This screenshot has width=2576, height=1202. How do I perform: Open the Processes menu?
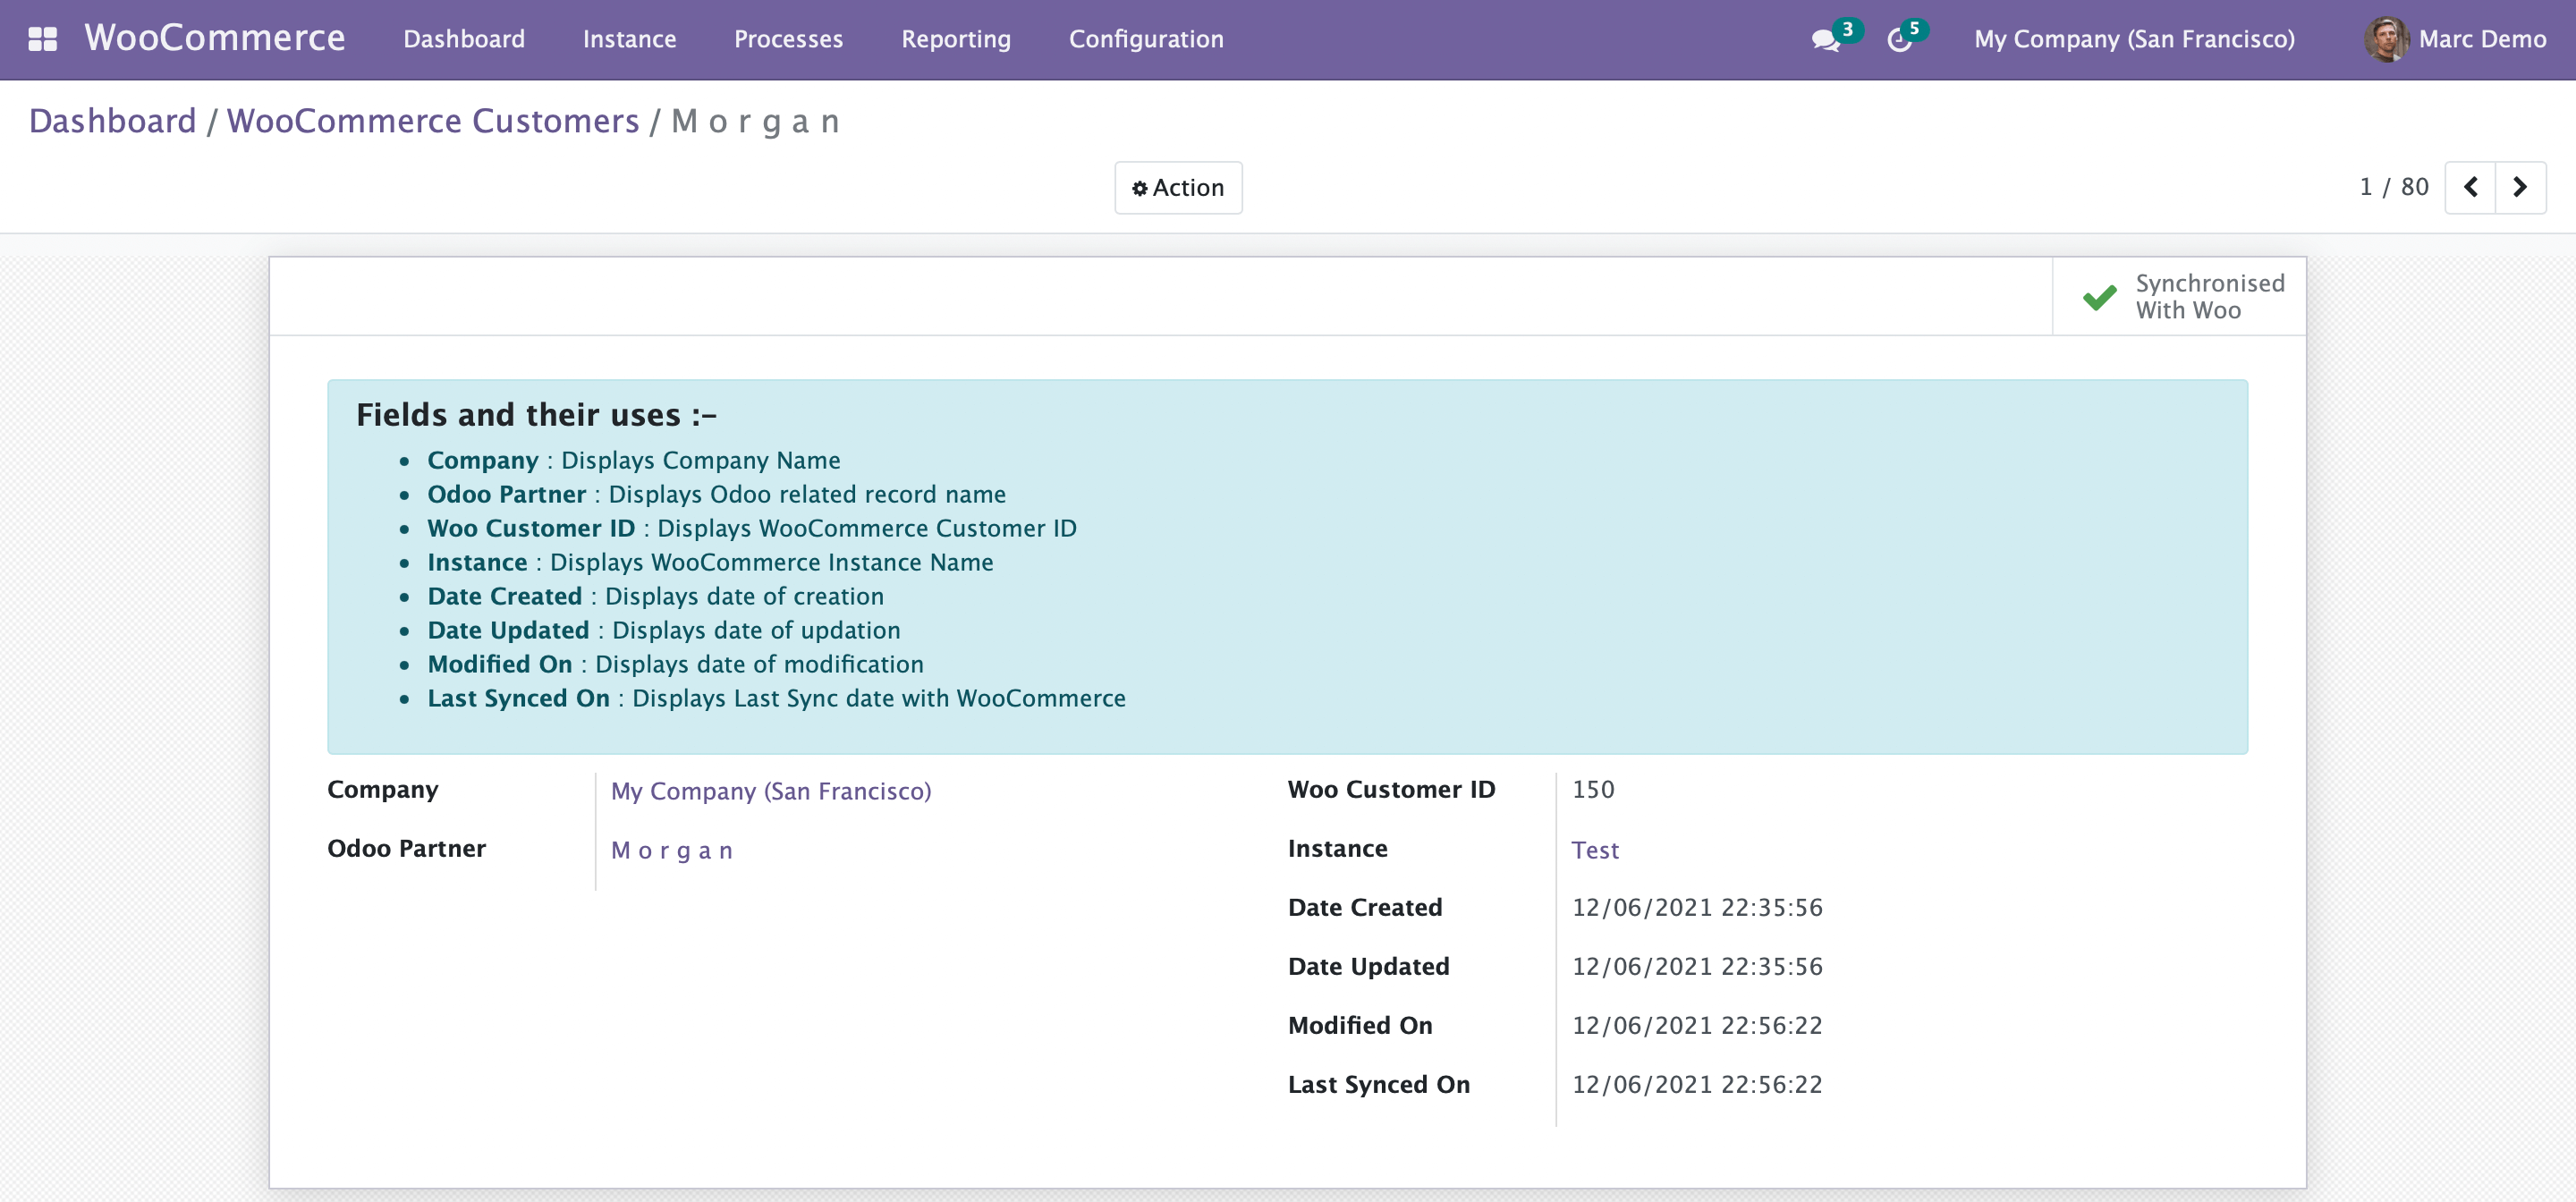tap(788, 39)
